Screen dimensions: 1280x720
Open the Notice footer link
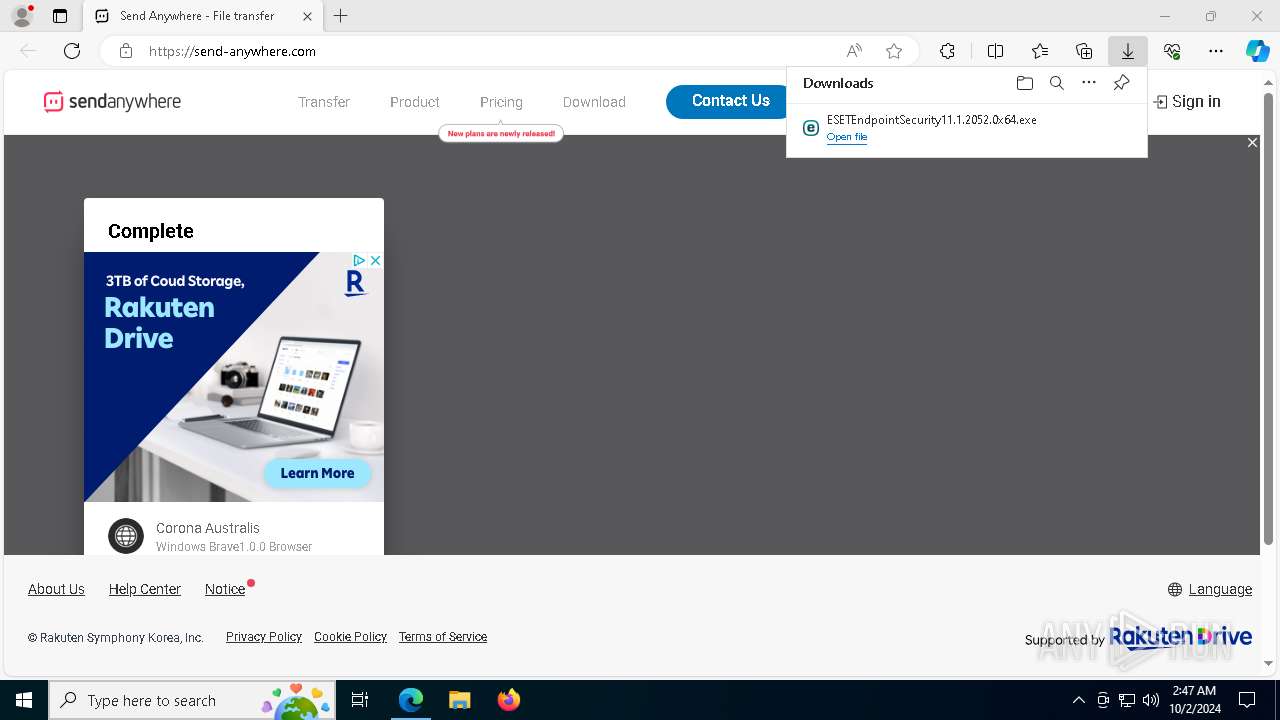click(x=225, y=589)
